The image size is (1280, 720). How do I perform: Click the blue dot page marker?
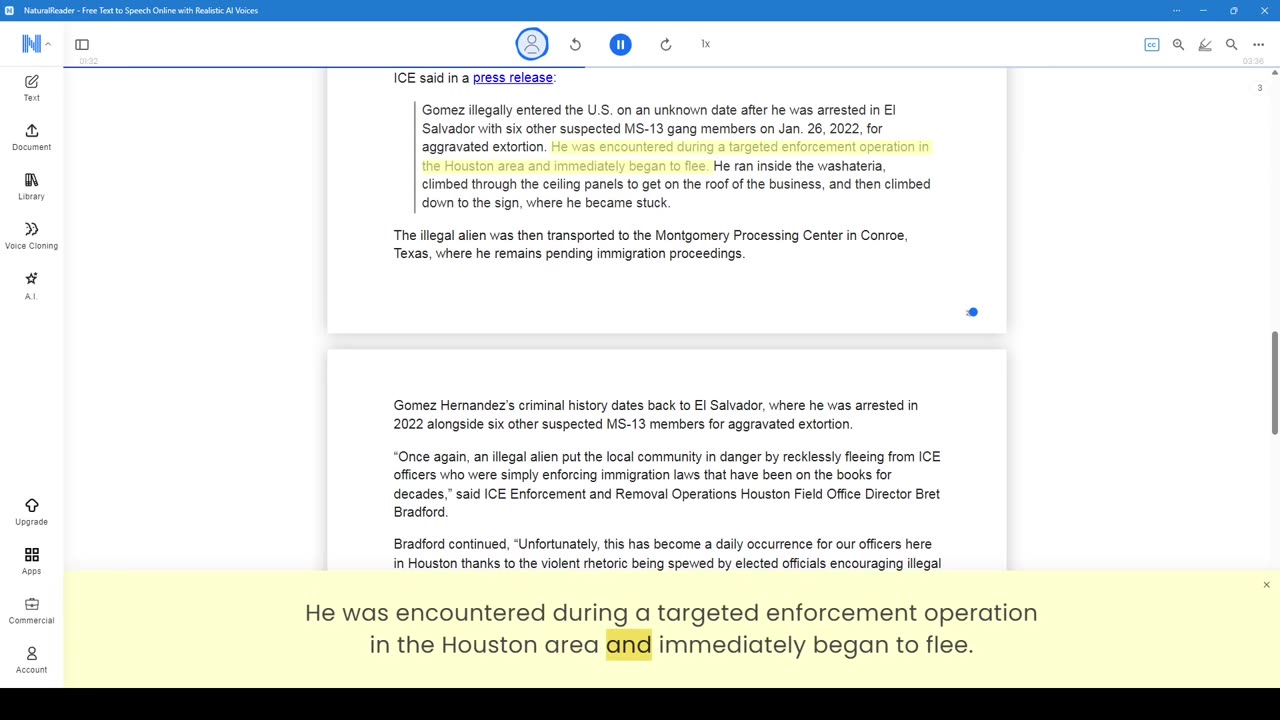[972, 312]
